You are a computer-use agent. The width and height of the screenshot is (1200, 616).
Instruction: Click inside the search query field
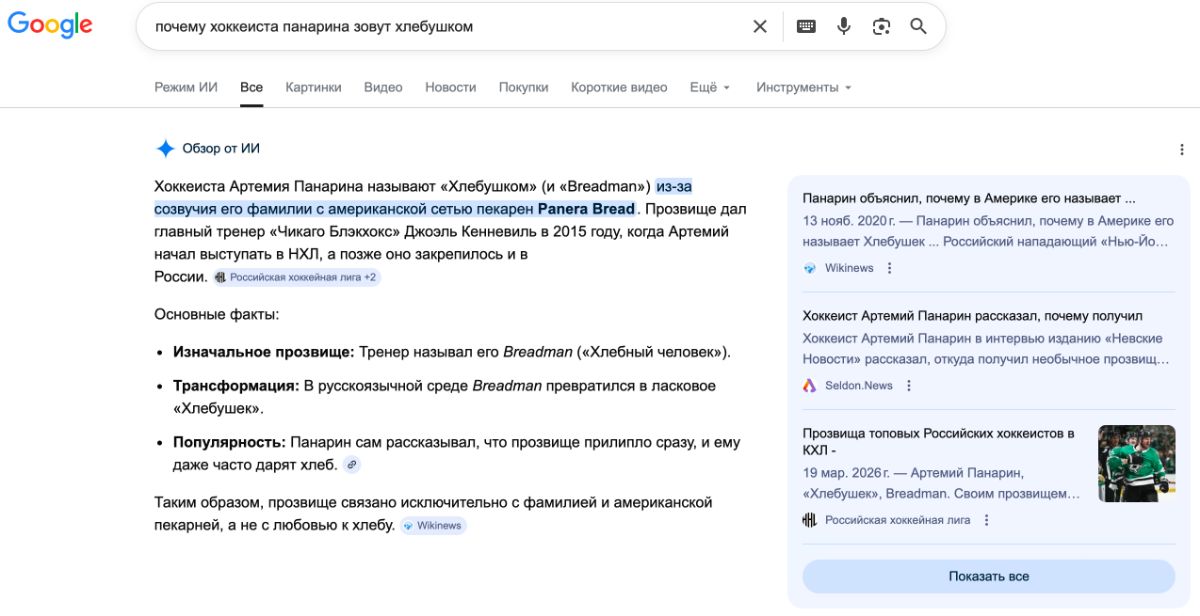pyautogui.click(x=440, y=27)
